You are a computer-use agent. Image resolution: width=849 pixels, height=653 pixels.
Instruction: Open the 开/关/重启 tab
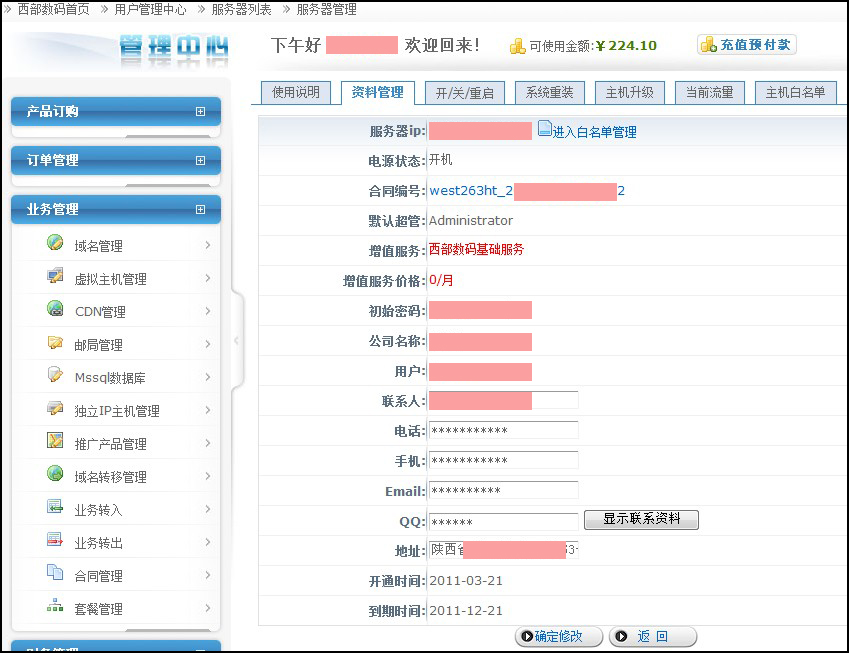(x=465, y=93)
